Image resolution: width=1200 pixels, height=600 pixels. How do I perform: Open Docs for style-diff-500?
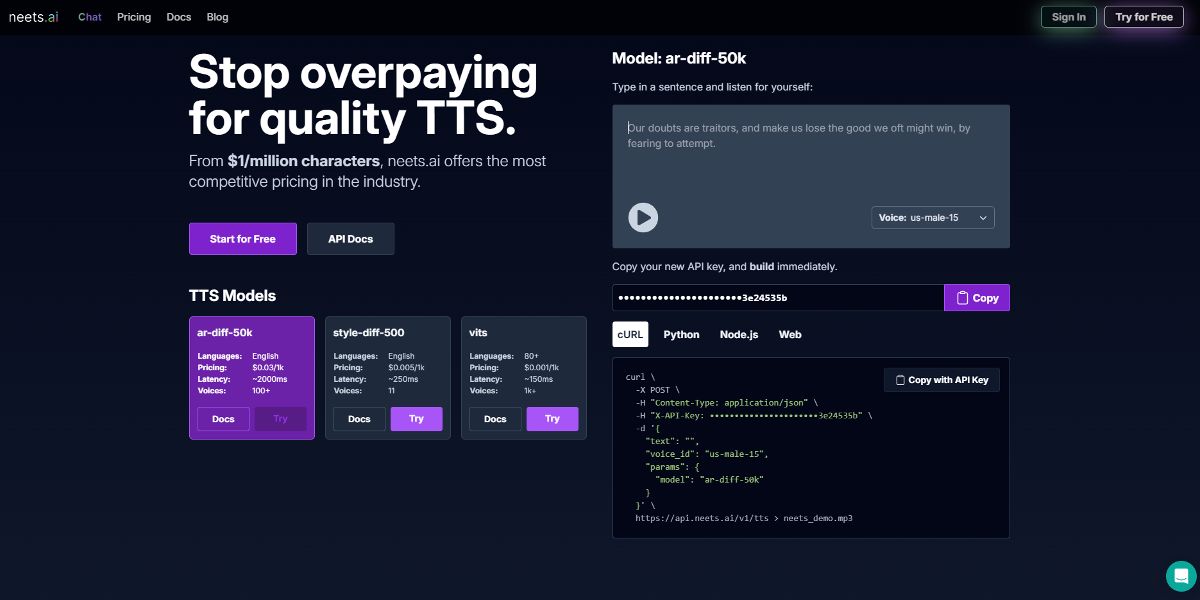tap(359, 419)
